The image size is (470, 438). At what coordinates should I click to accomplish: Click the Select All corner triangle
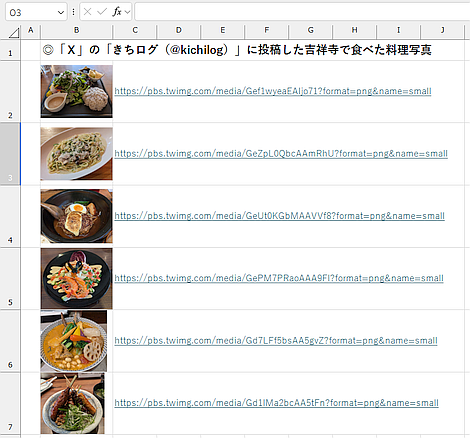tap(14, 33)
